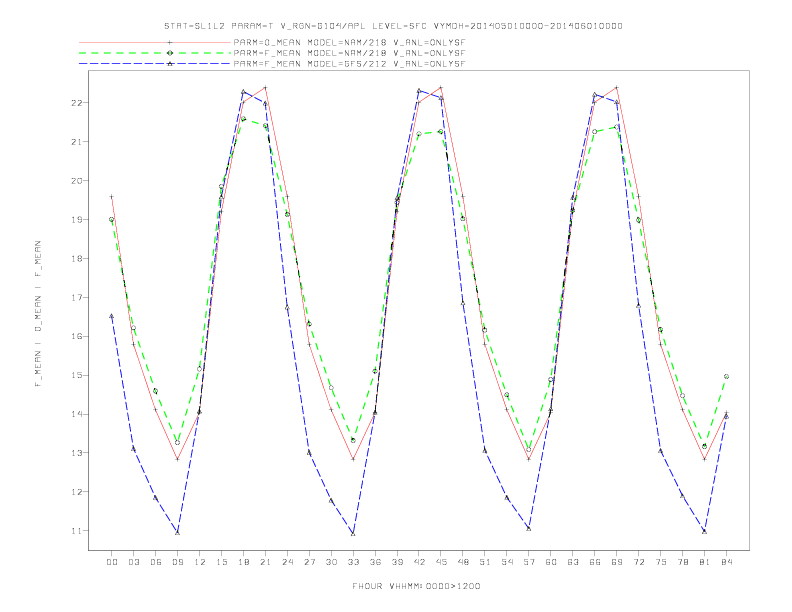Click x-axis tick label 75
This screenshot has width=792, height=612.
coord(661,562)
